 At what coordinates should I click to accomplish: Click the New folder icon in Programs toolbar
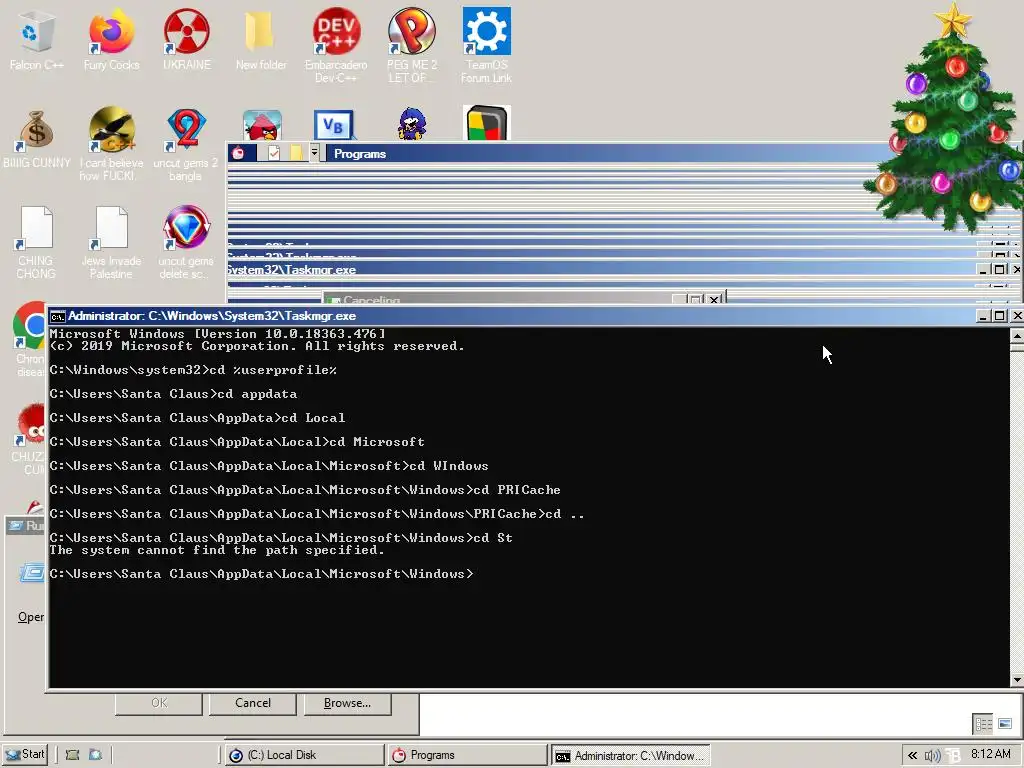pos(296,153)
